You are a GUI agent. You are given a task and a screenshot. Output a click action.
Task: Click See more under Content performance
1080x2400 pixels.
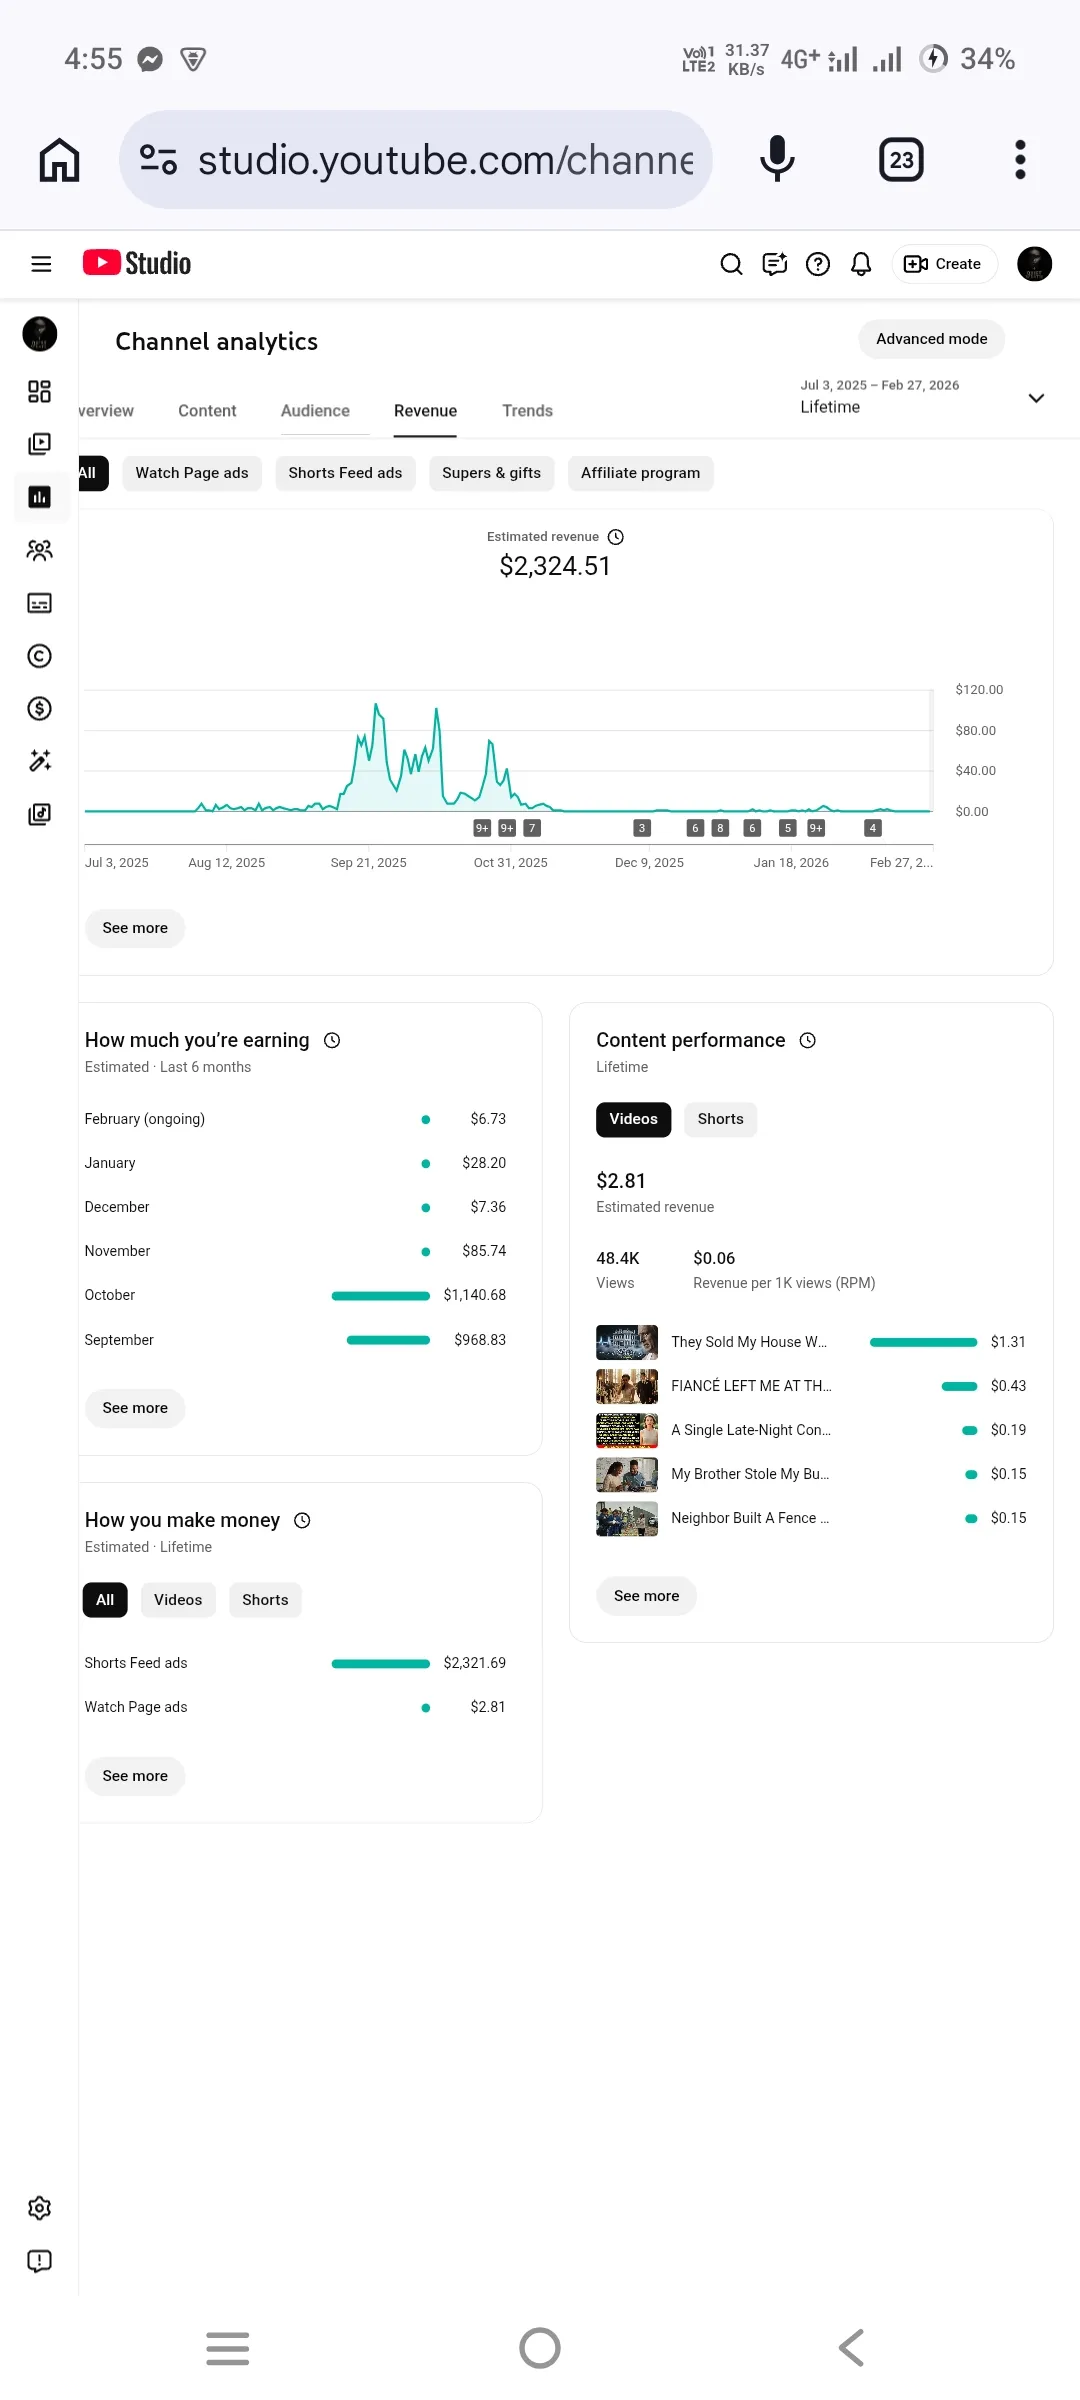pyautogui.click(x=646, y=1596)
